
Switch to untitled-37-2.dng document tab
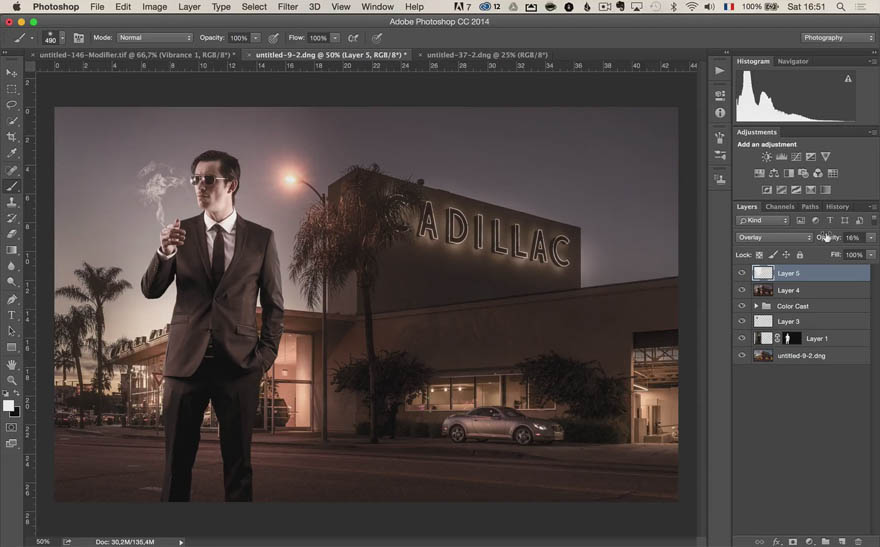487,55
